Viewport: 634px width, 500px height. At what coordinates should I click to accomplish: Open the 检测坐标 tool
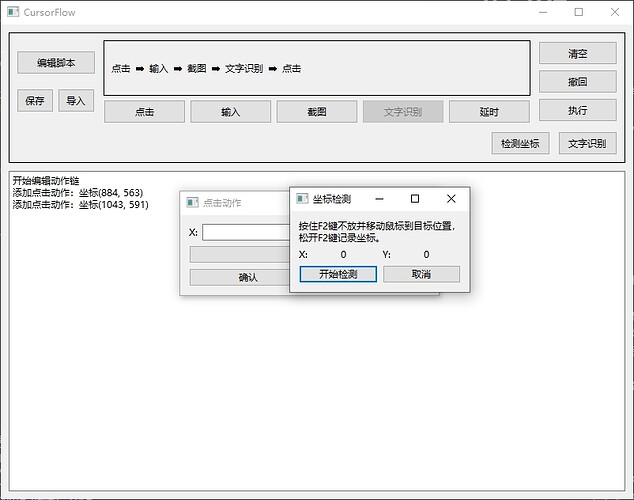(520, 143)
